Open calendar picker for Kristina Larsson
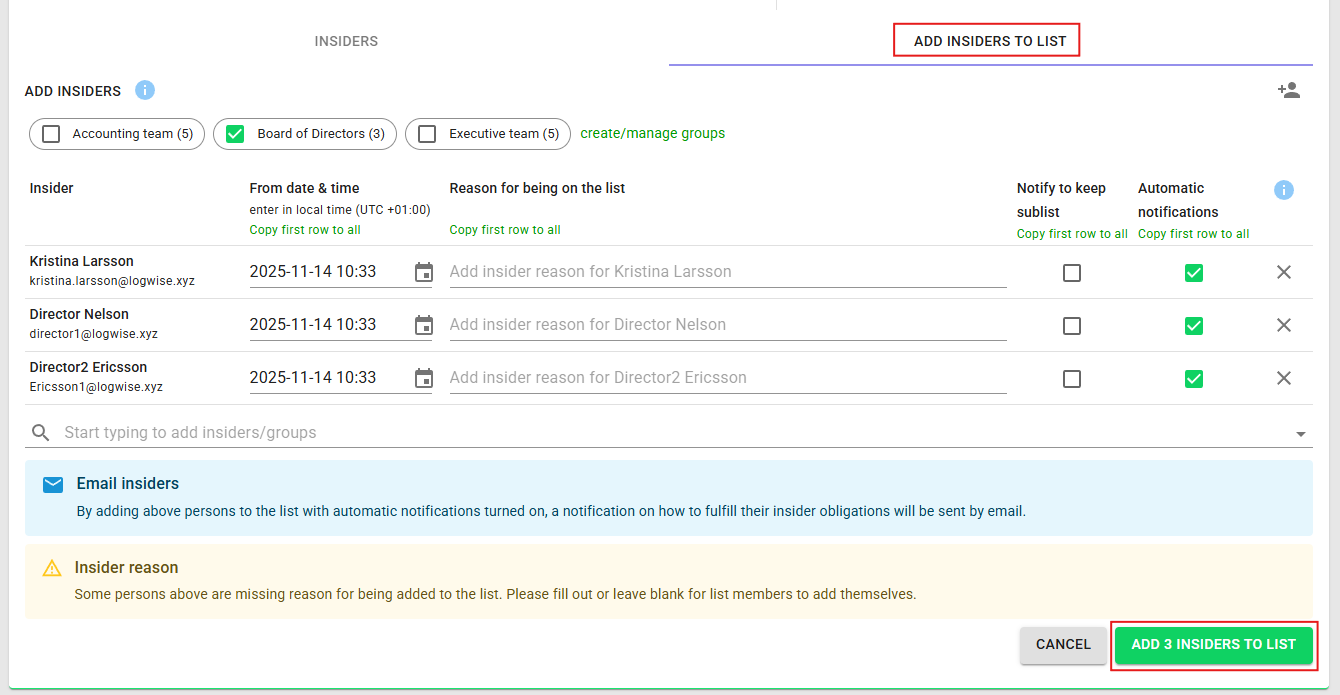Image resolution: width=1340 pixels, height=695 pixels. pos(424,272)
